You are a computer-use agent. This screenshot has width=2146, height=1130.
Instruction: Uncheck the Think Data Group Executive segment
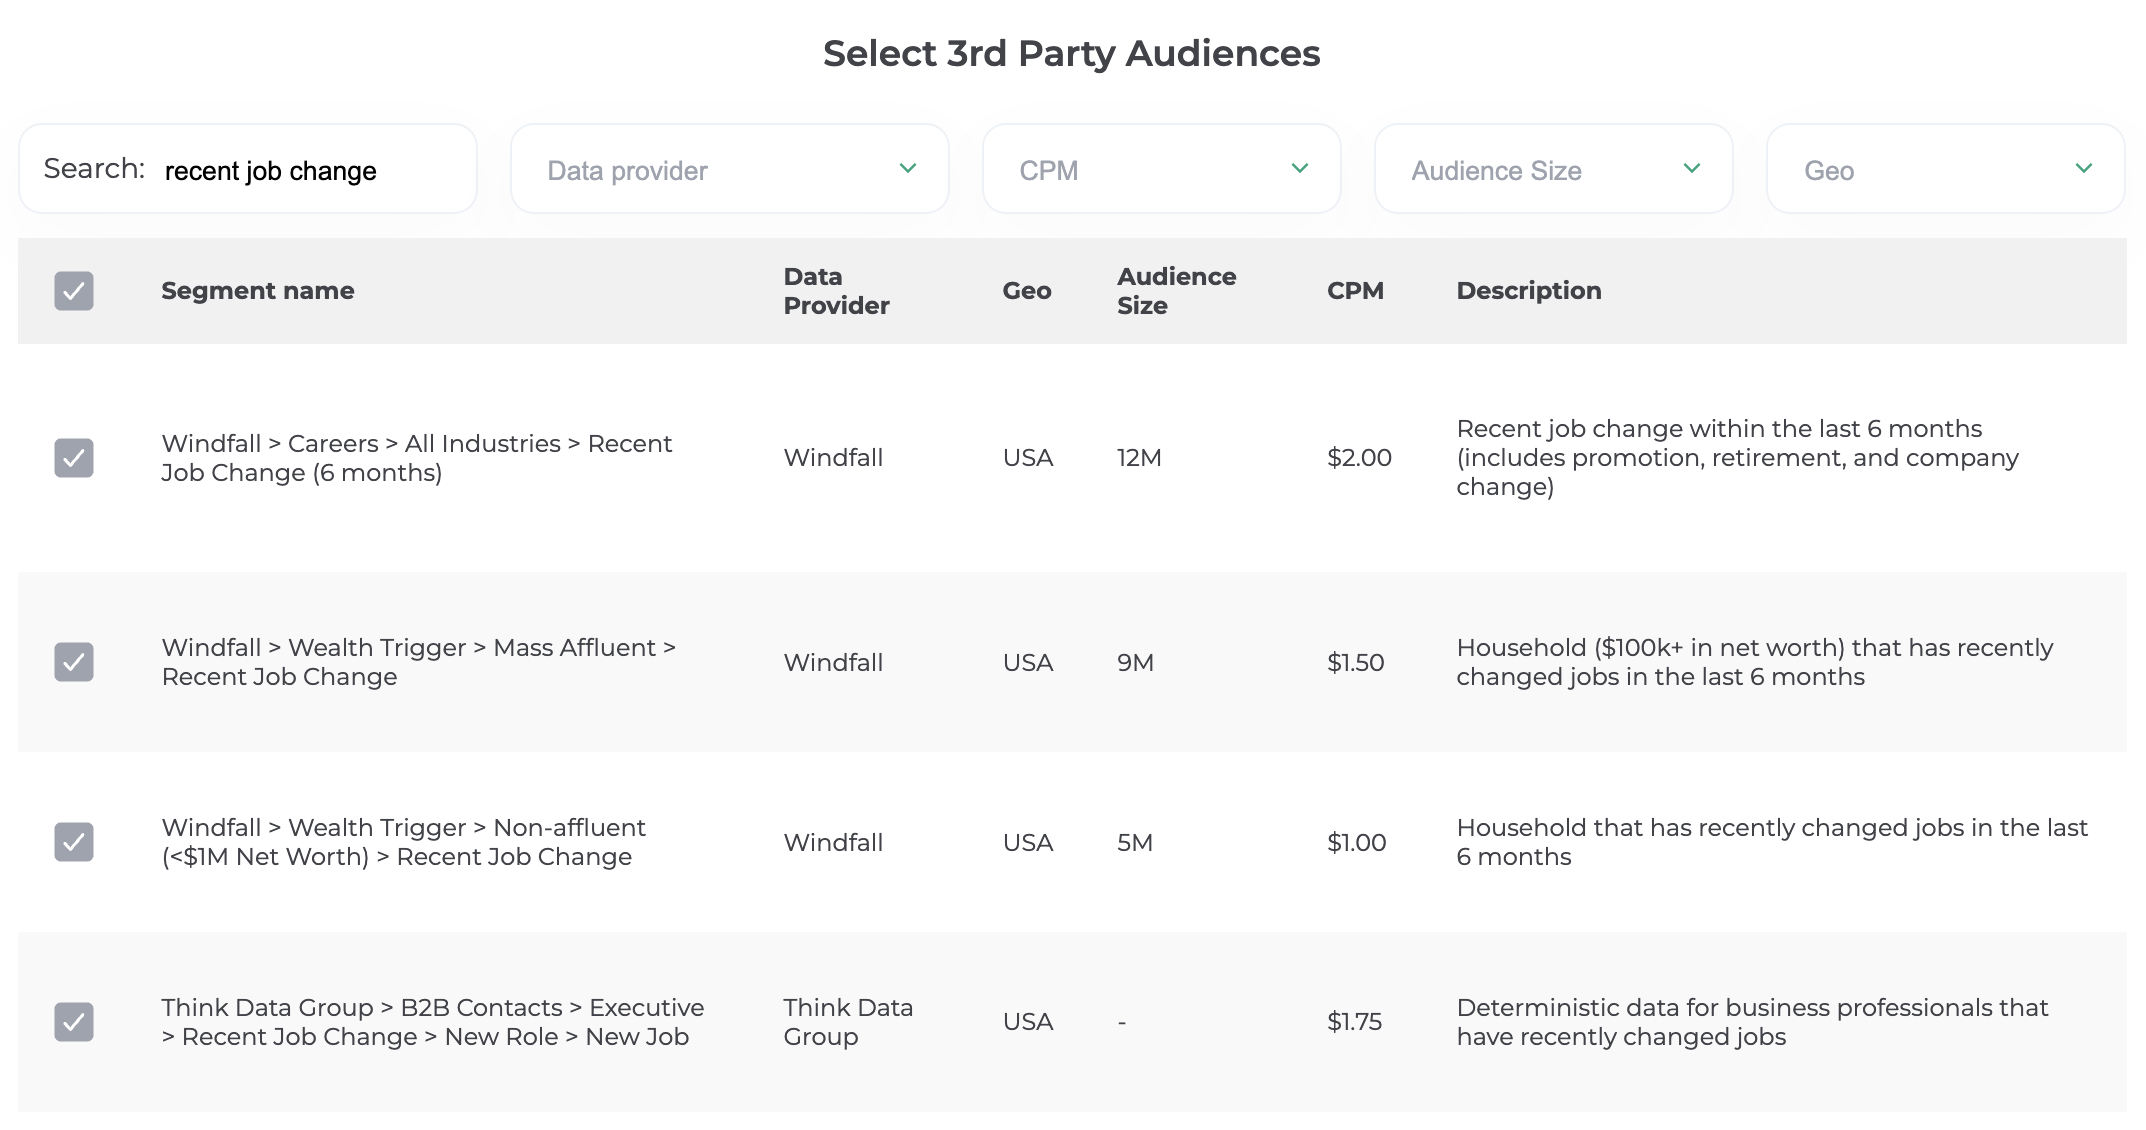74,1022
